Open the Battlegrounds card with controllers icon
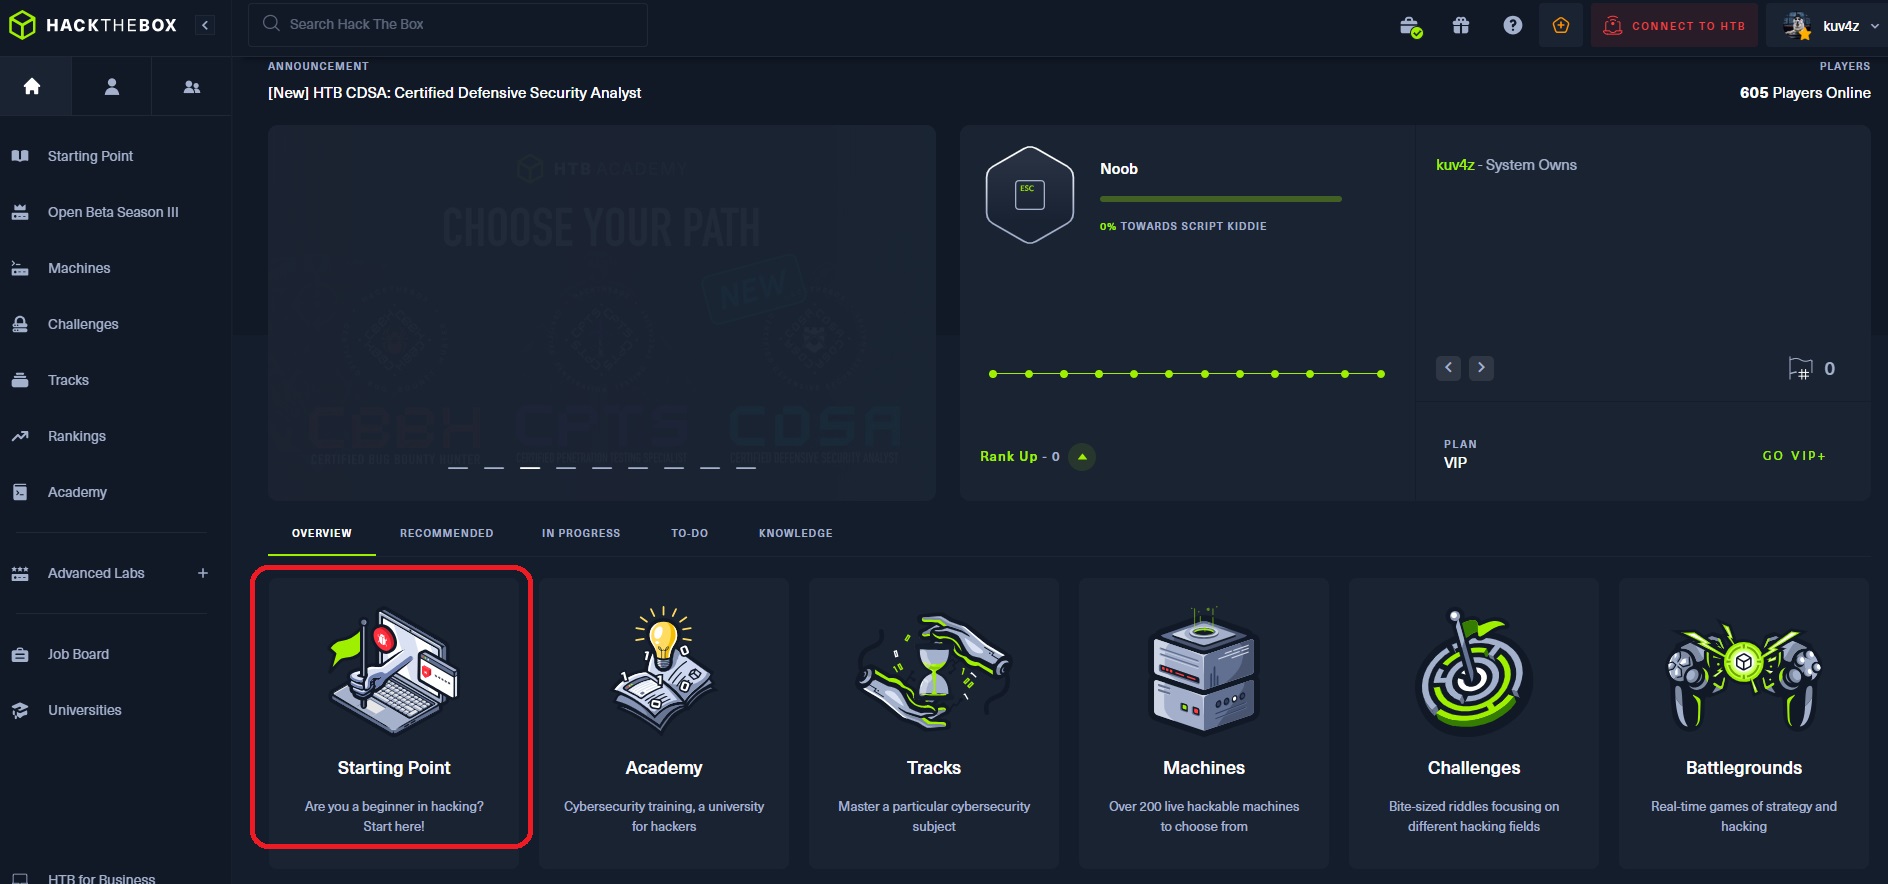This screenshot has height=884, width=1888. pyautogui.click(x=1744, y=723)
